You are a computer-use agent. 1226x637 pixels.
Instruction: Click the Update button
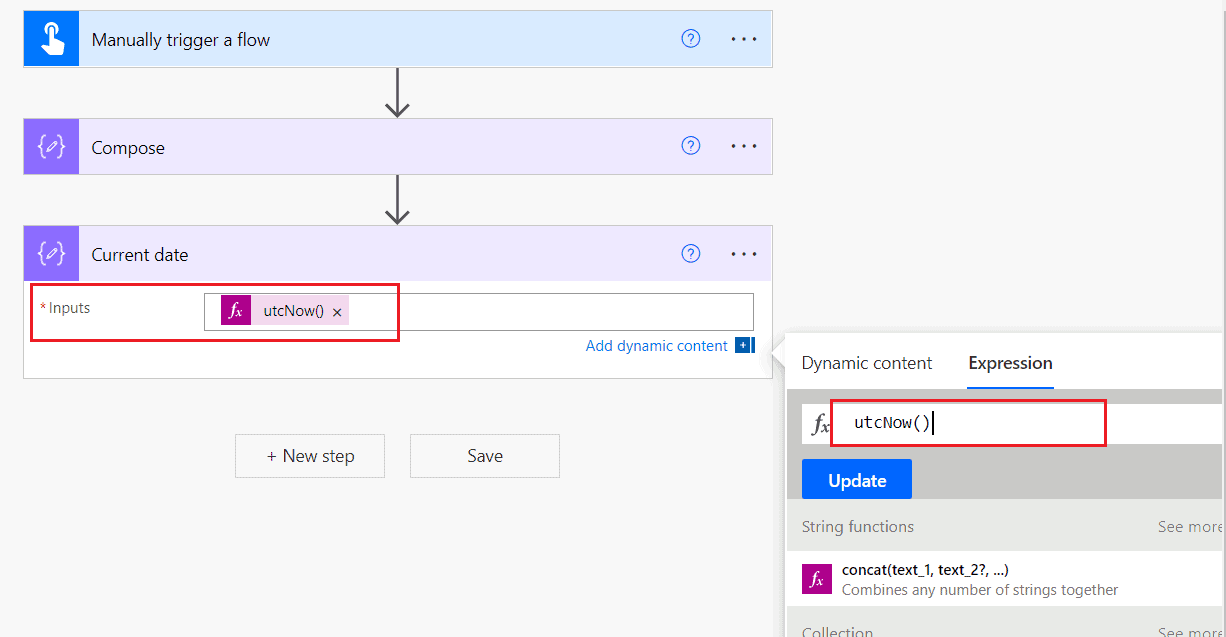click(856, 478)
